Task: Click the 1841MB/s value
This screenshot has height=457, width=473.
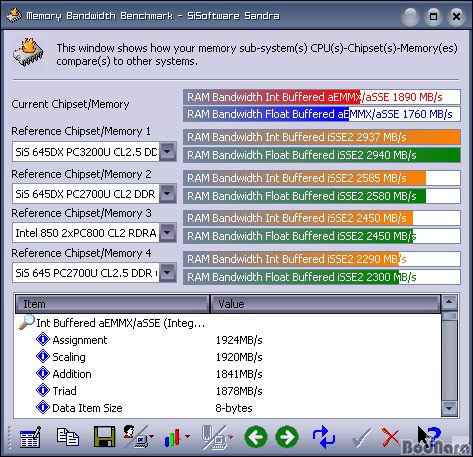Action: click(x=239, y=374)
